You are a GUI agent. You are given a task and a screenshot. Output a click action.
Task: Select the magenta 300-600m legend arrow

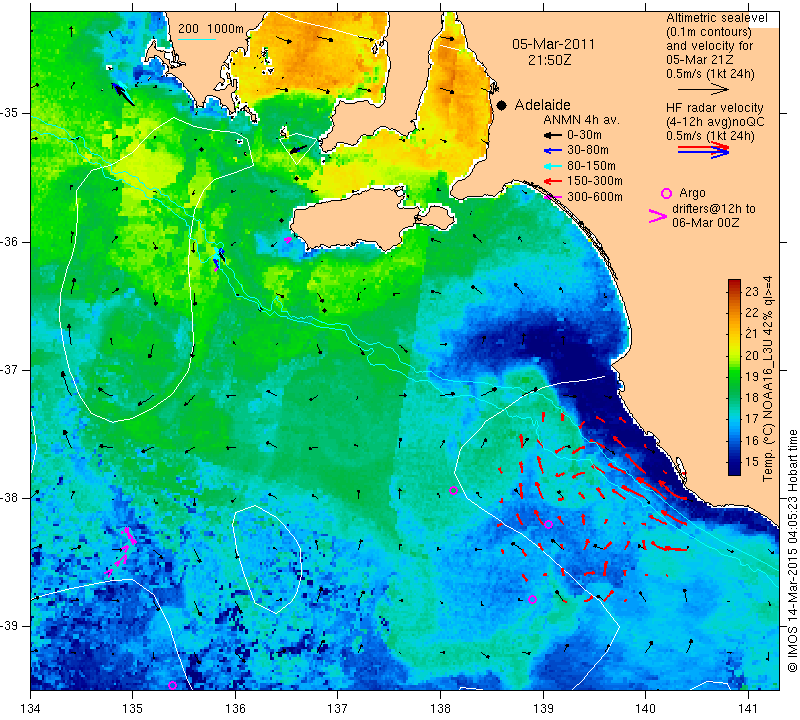[x=553, y=197]
